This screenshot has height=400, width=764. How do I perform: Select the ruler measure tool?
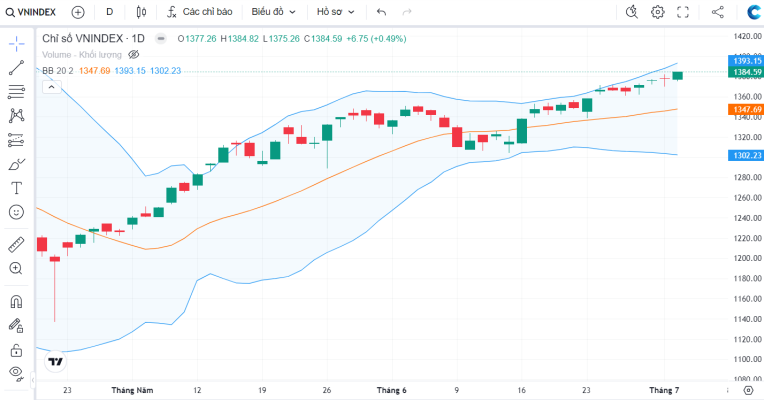coord(17,245)
